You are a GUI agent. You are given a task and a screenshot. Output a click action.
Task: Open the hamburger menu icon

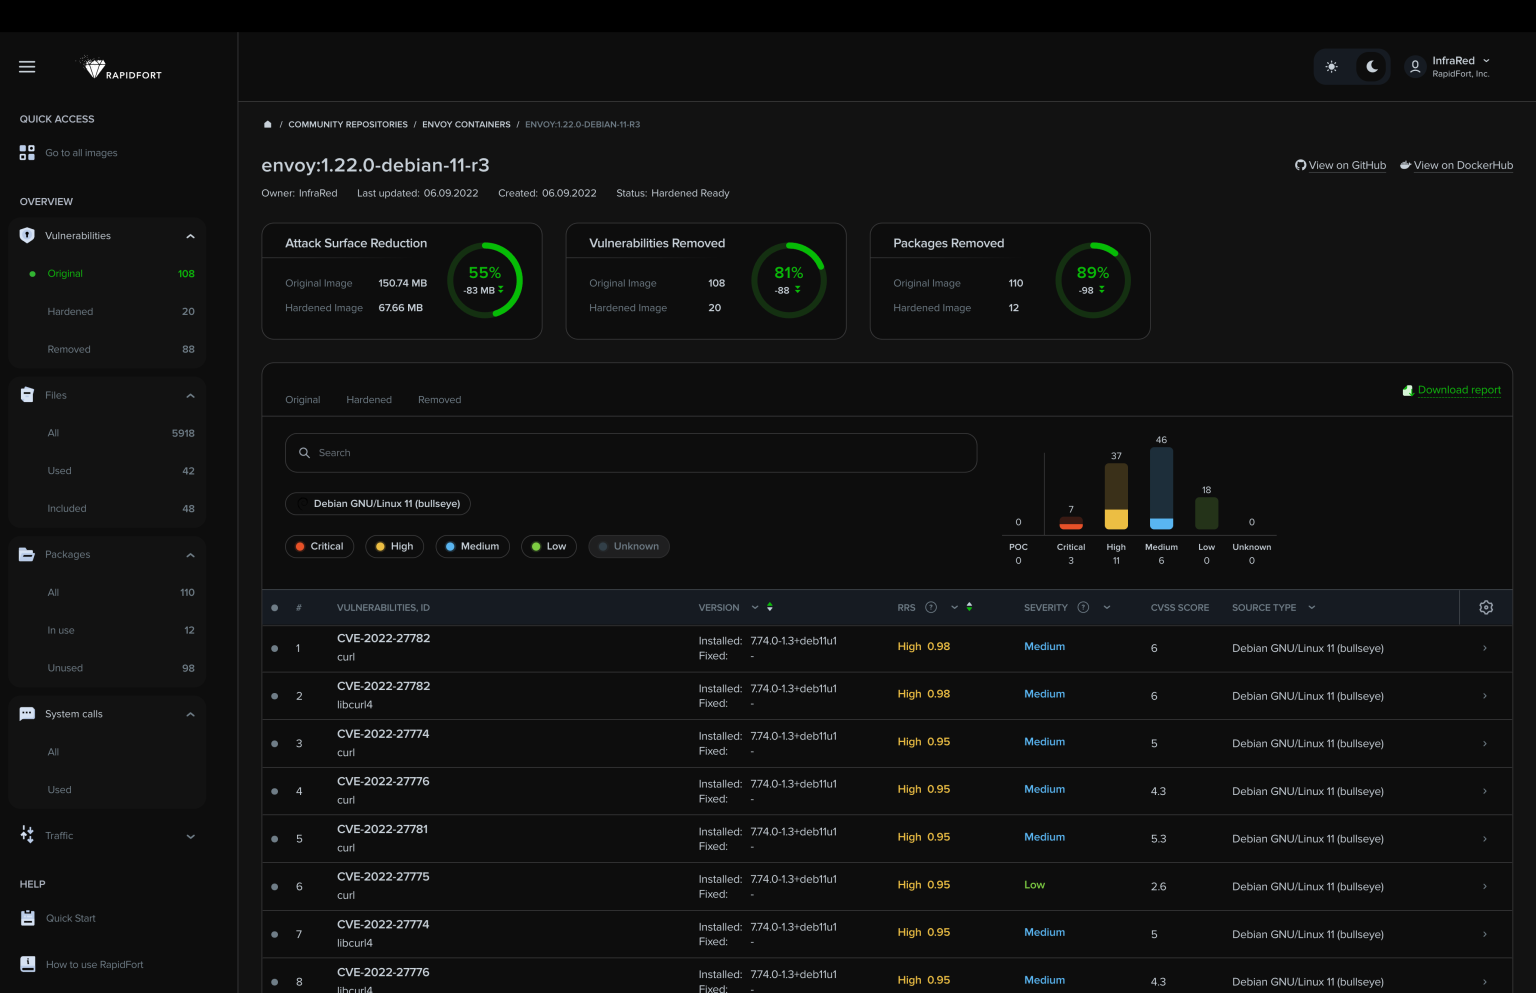[x=27, y=67]
